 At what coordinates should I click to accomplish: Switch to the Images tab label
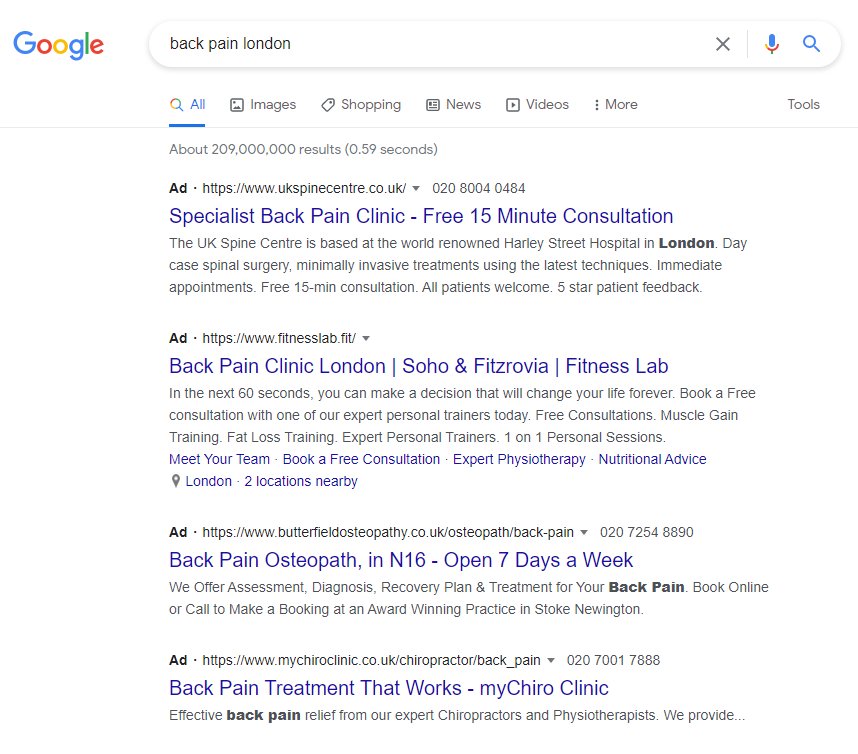(x=273, y=105)
